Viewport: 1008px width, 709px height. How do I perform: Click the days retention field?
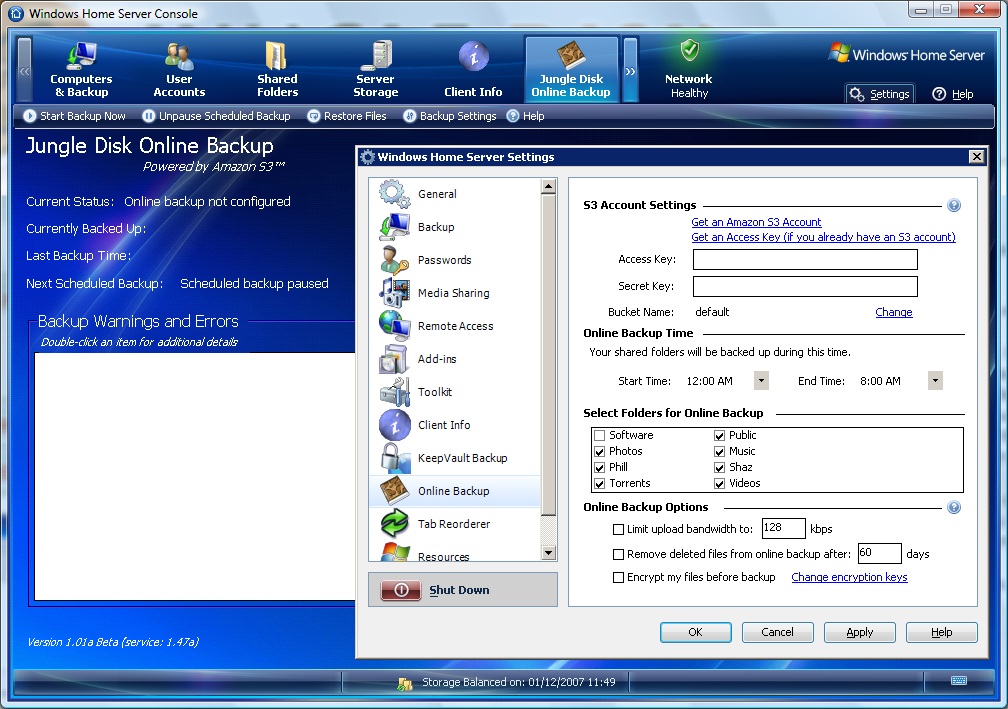click(x=879, y=553)
